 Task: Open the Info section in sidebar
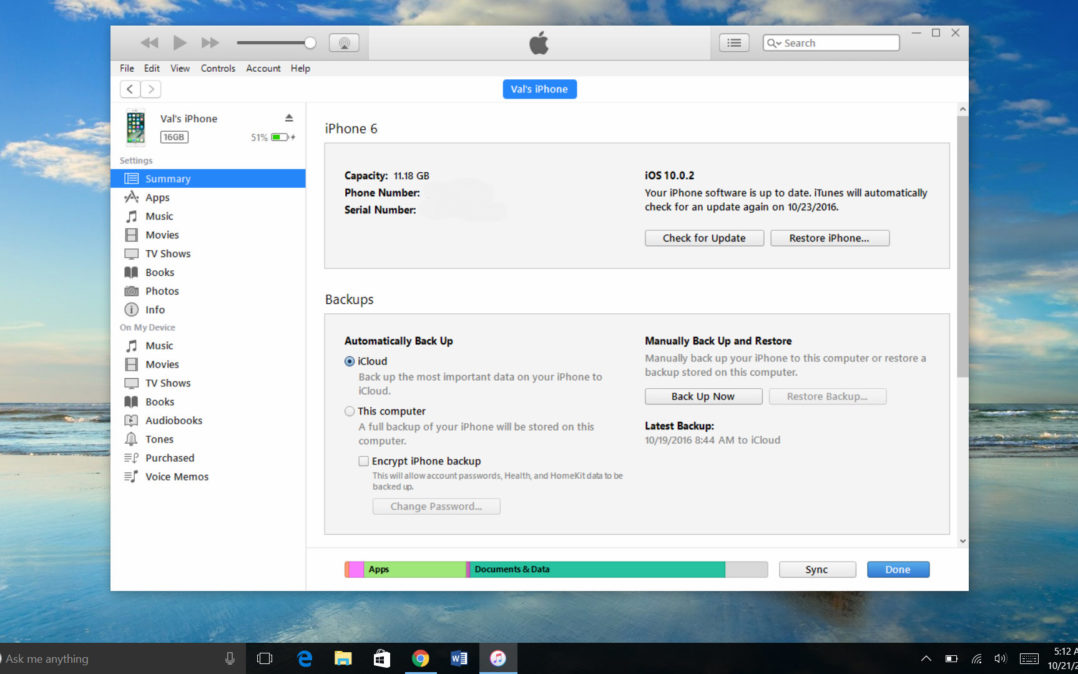(x=154, y=309)
